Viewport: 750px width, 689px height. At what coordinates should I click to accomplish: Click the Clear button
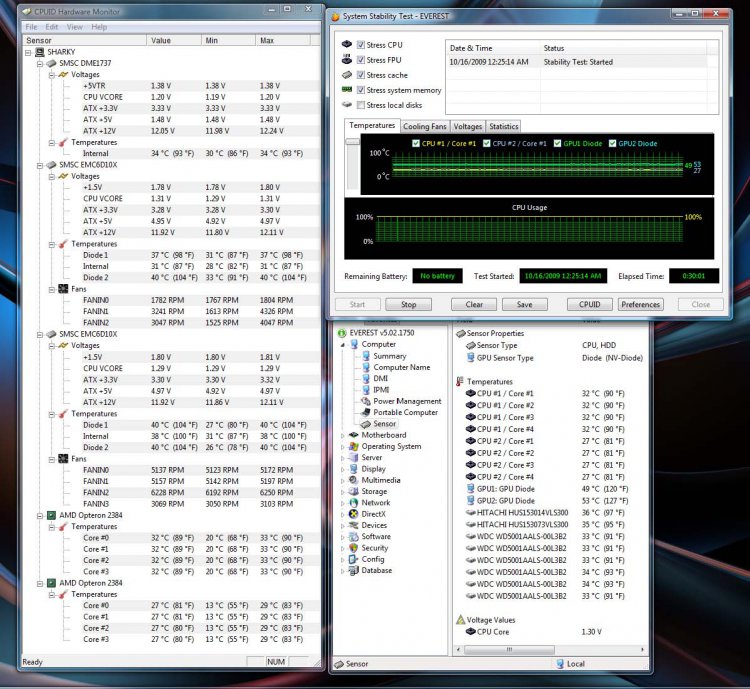click(474, 304)
